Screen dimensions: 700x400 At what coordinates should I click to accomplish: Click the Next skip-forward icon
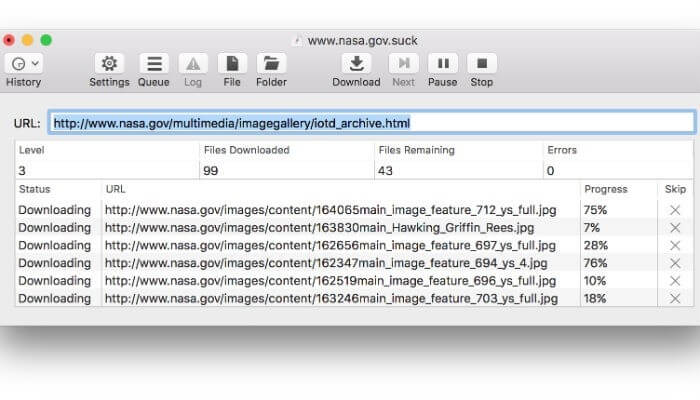pos(404,64)
